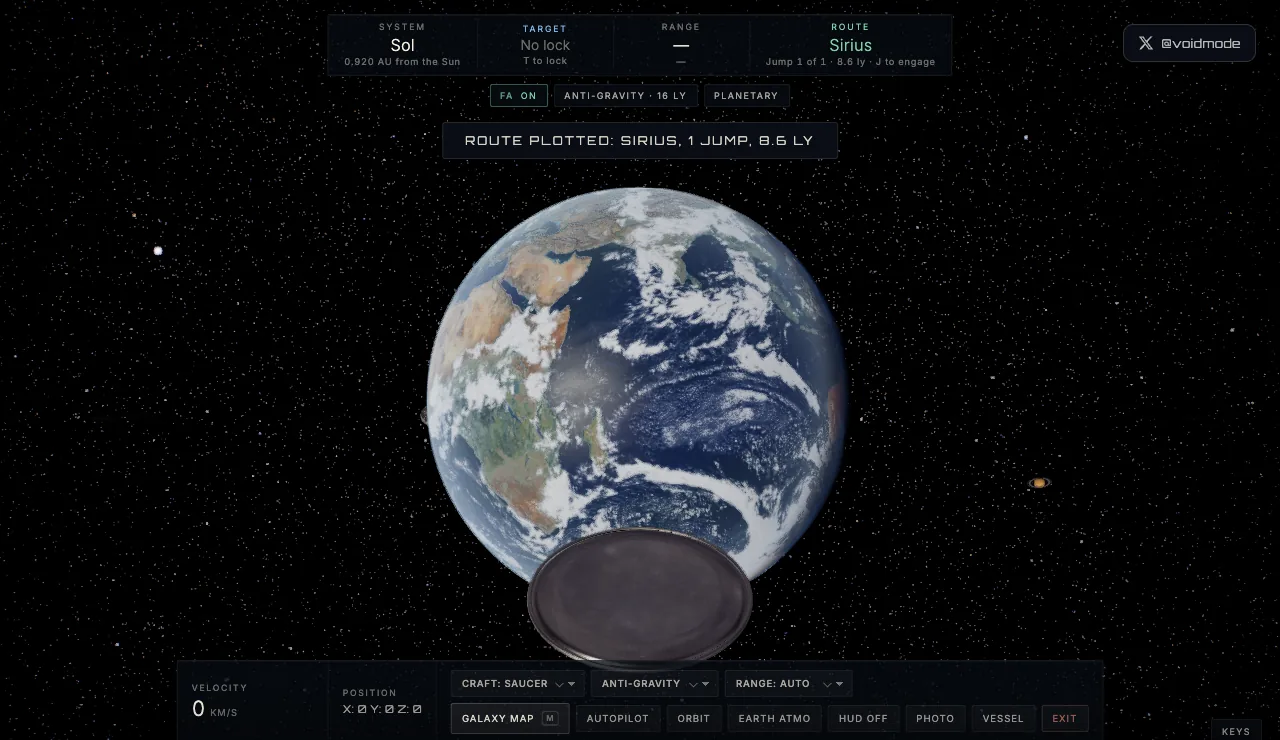Click the red EXIT button
1280x740 pixels.
tap(1064, 718)
